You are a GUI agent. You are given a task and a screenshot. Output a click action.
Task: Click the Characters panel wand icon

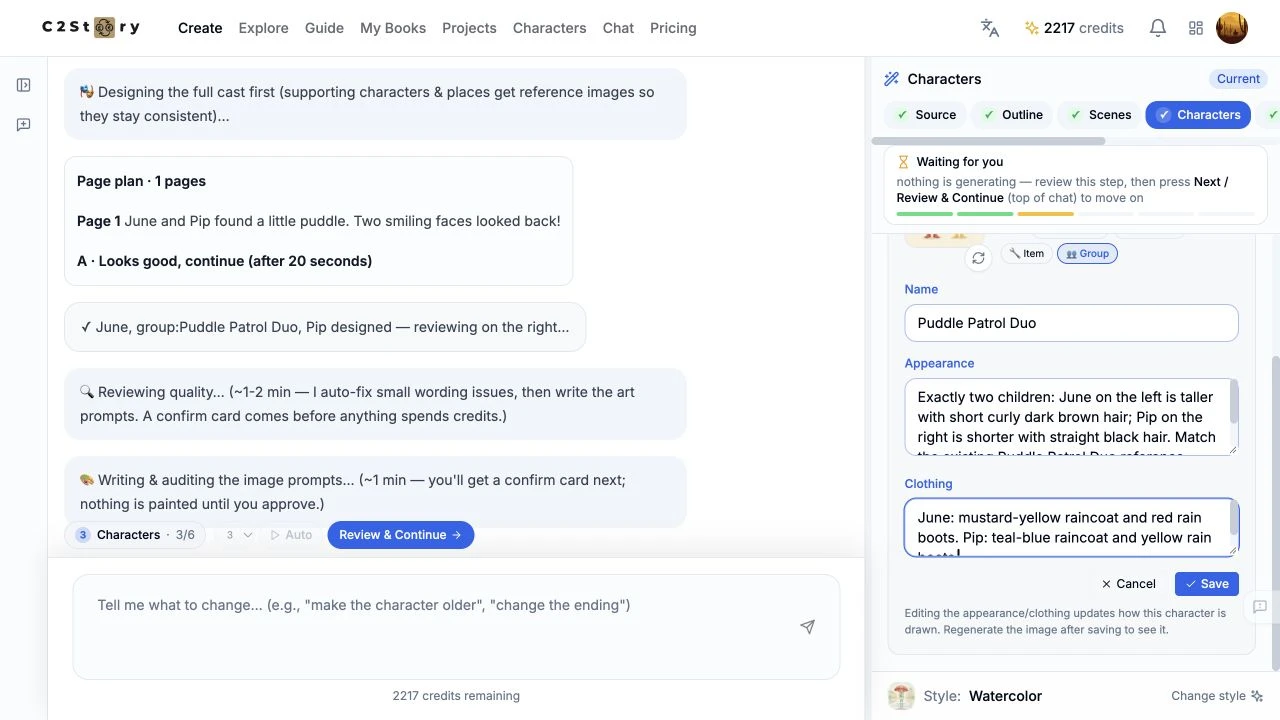tap(891, 79)
